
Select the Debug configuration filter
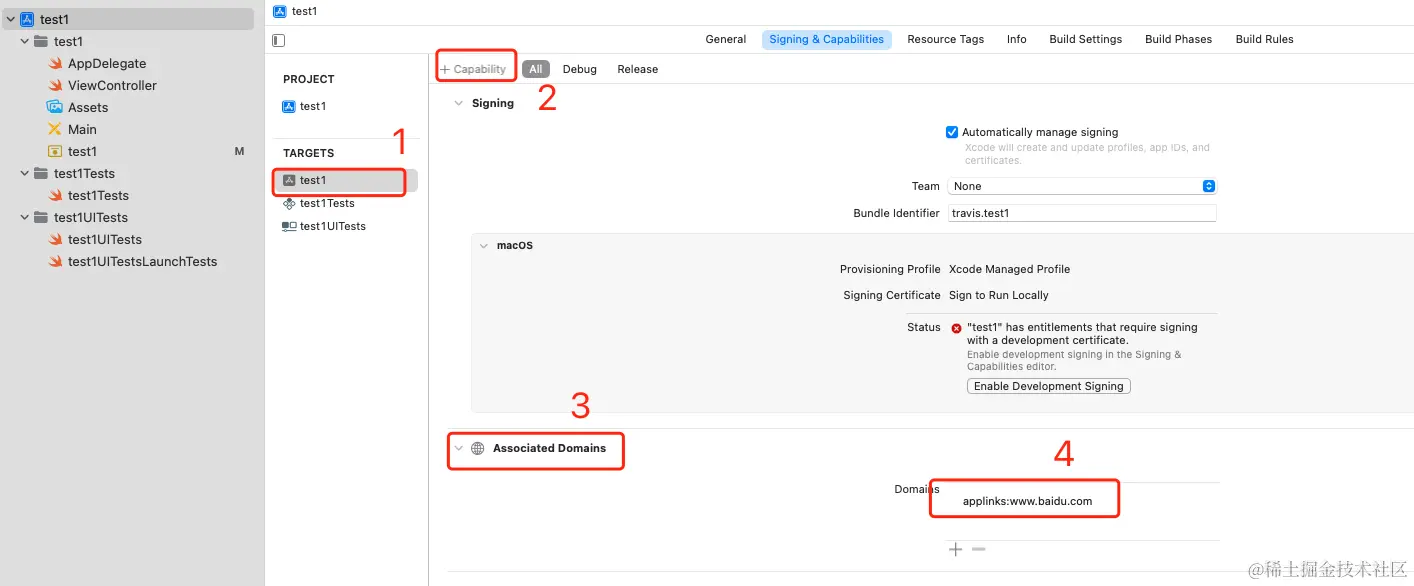(x=579, y=69)
